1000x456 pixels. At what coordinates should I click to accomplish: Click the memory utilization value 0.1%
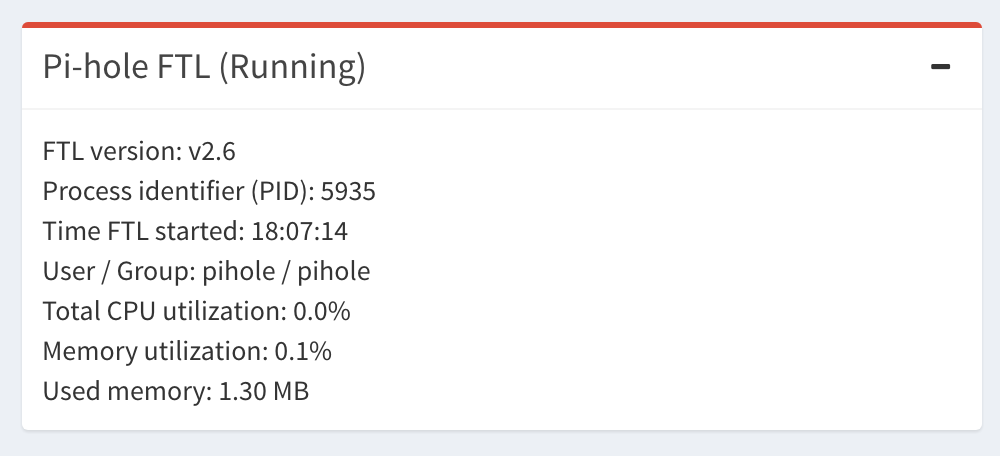(304, 351)
